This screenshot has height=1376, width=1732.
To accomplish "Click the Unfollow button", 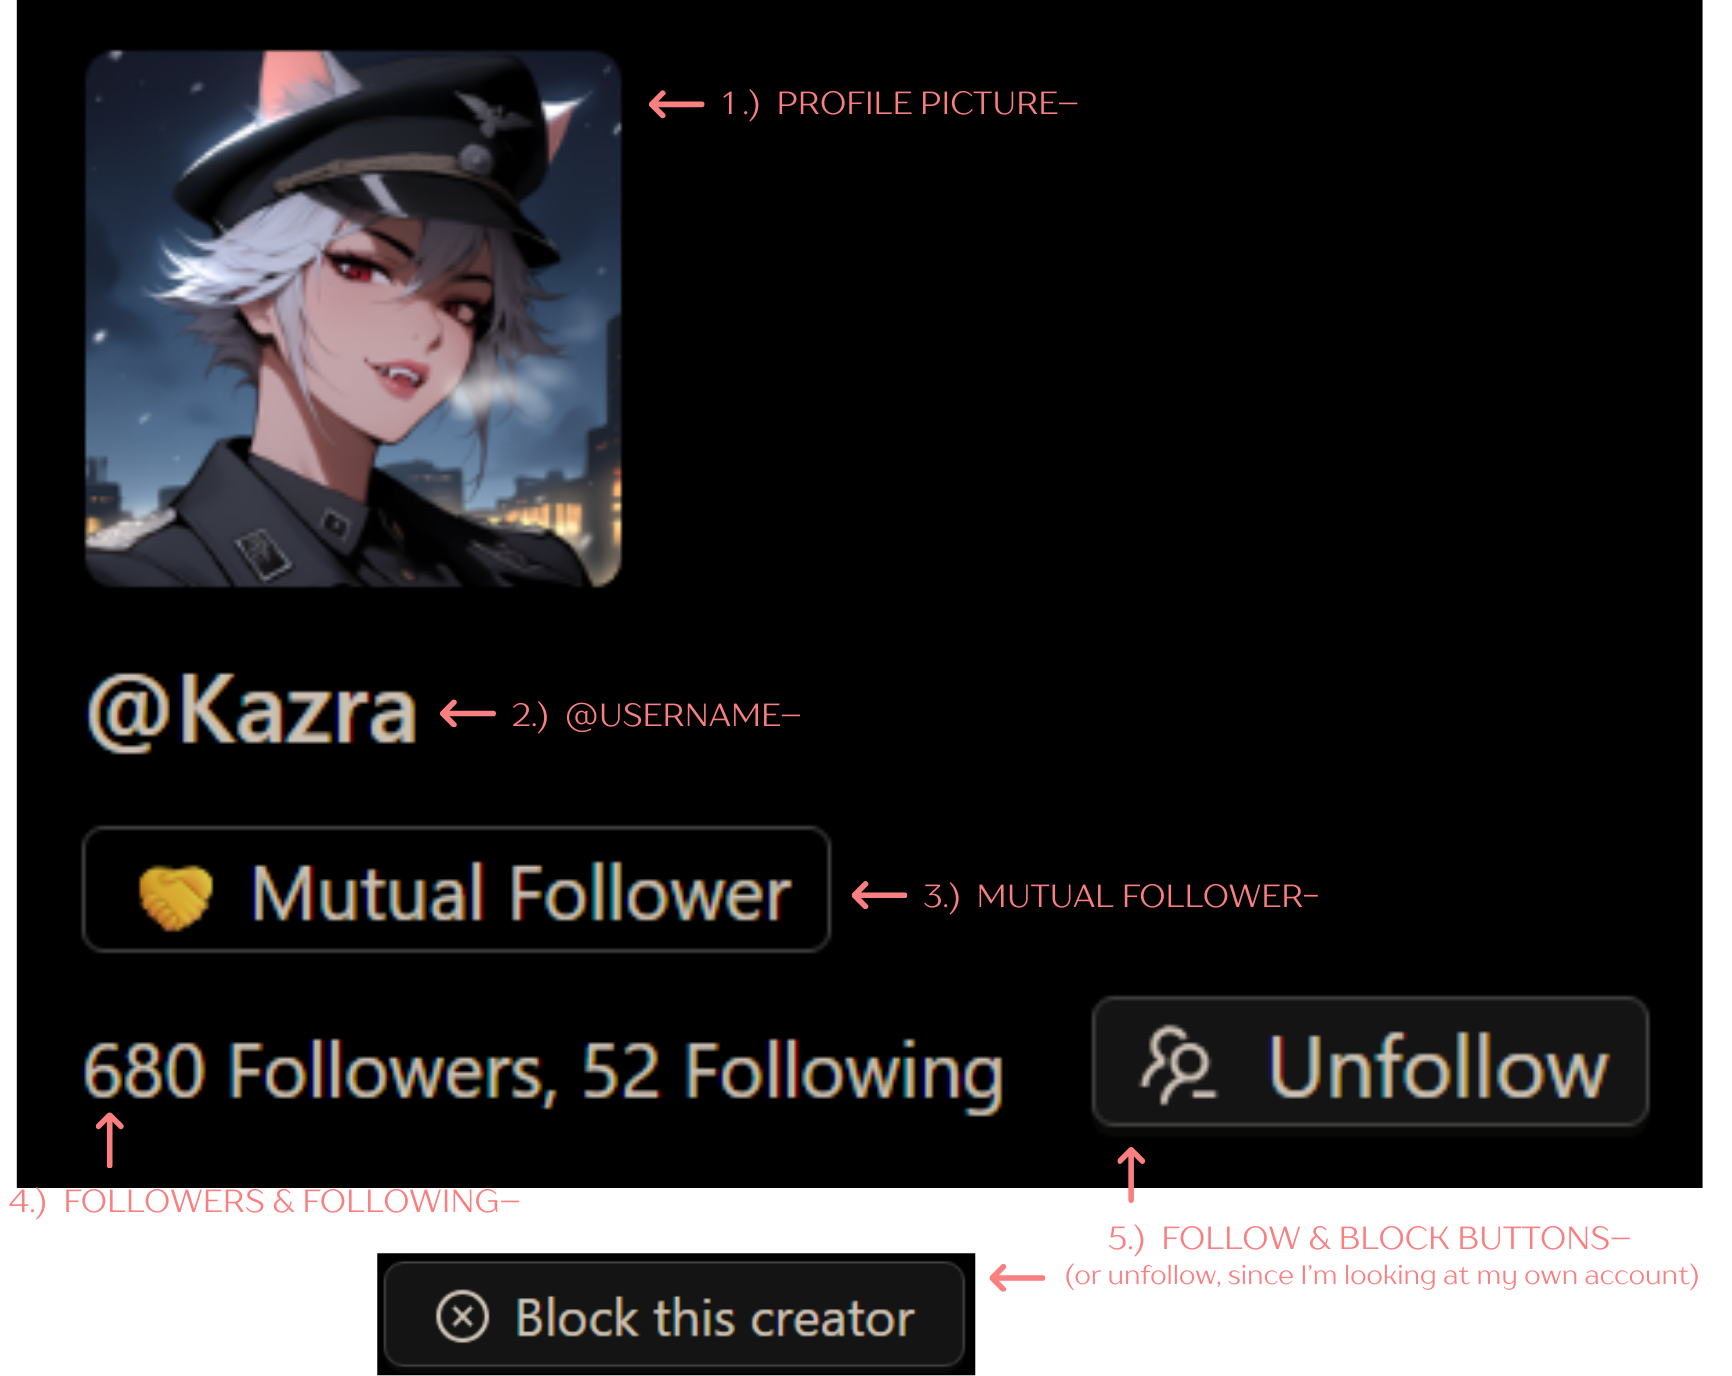I will tap(1370, 1062).
